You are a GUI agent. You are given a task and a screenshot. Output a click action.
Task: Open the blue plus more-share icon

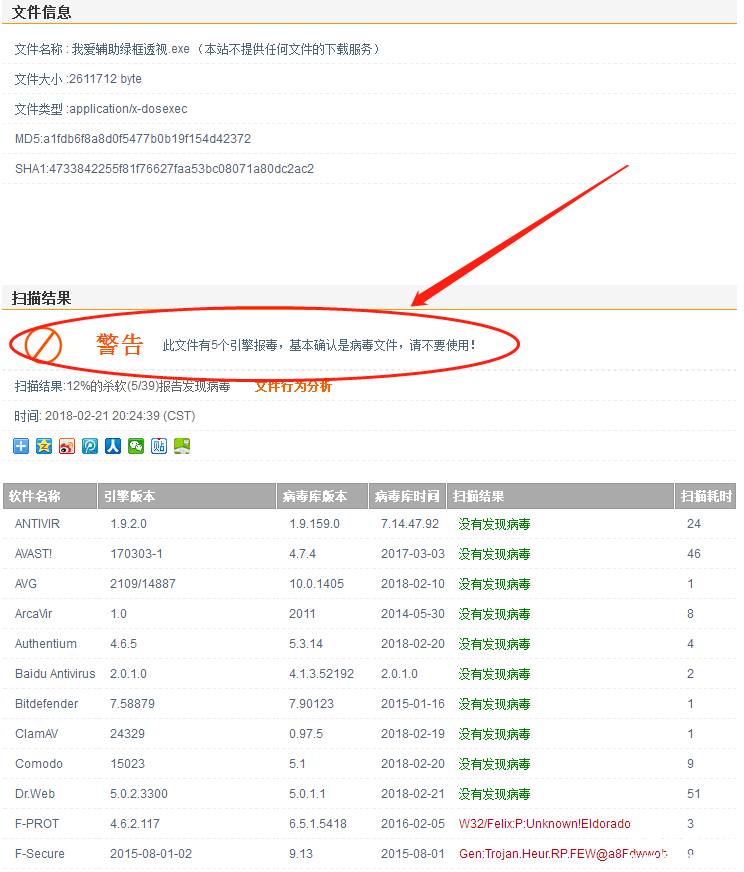(21, 446)
